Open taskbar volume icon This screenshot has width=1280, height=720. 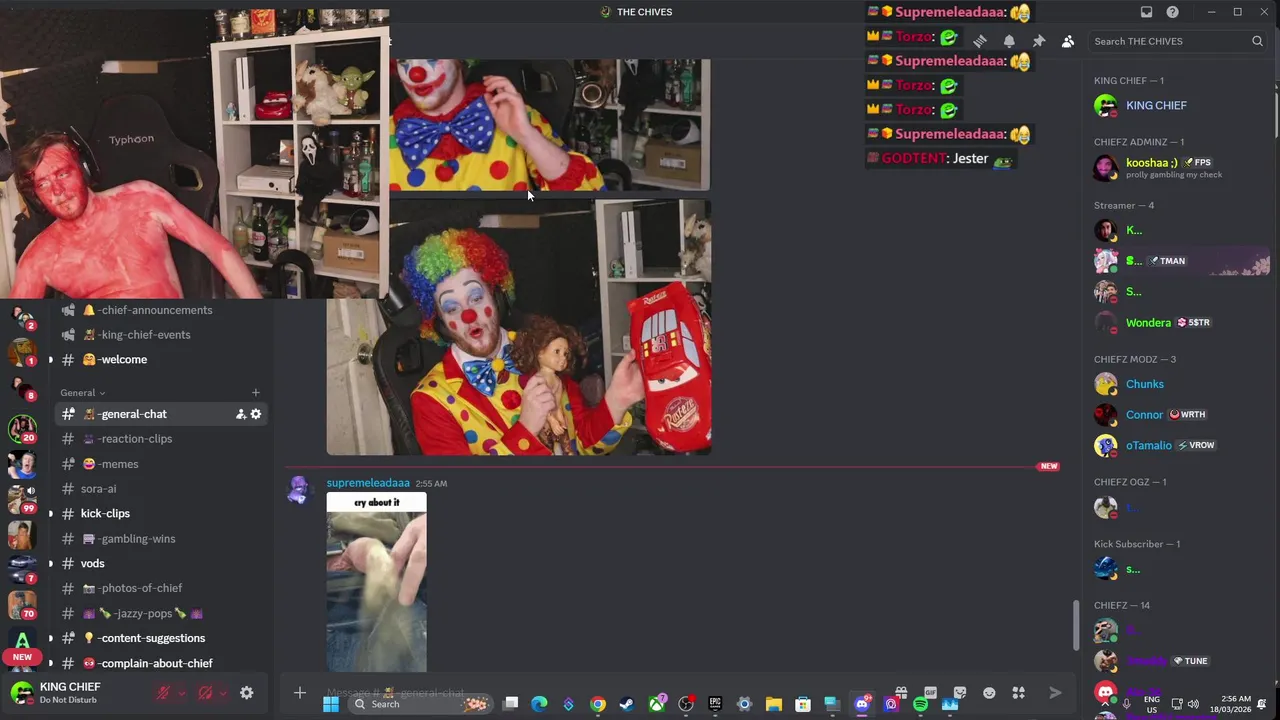tap(1193, 704)
